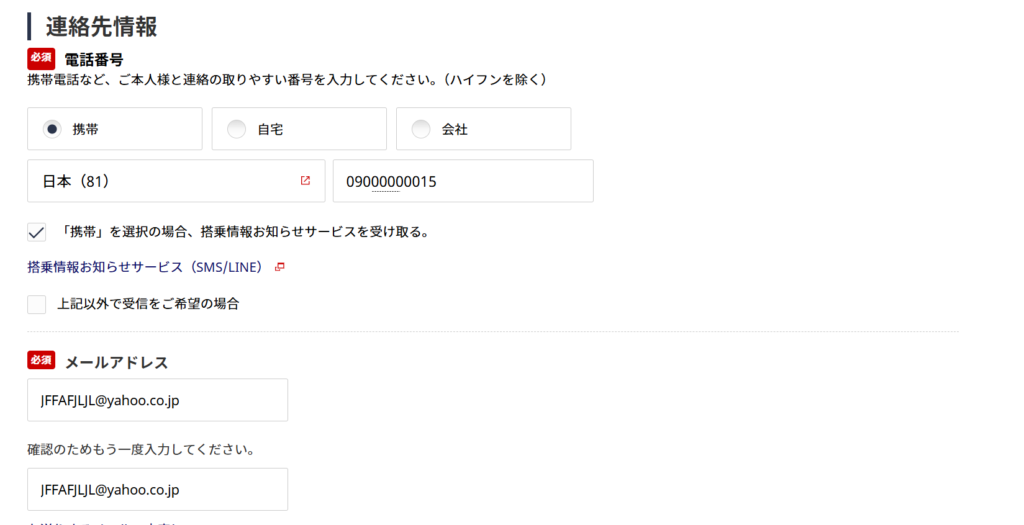Focus the first メールアドレス input field
This screenshot has width=1024, height=525.
click(157, 400)
